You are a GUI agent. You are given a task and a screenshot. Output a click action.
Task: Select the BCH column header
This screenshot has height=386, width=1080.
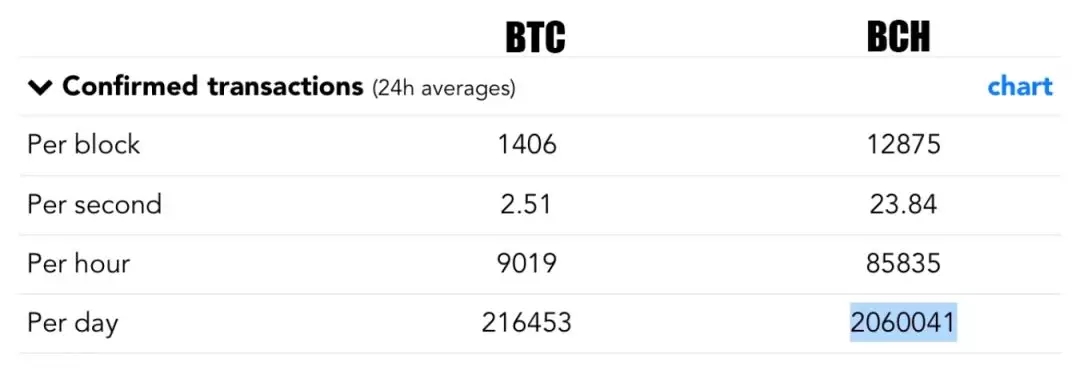coord(898,36)
